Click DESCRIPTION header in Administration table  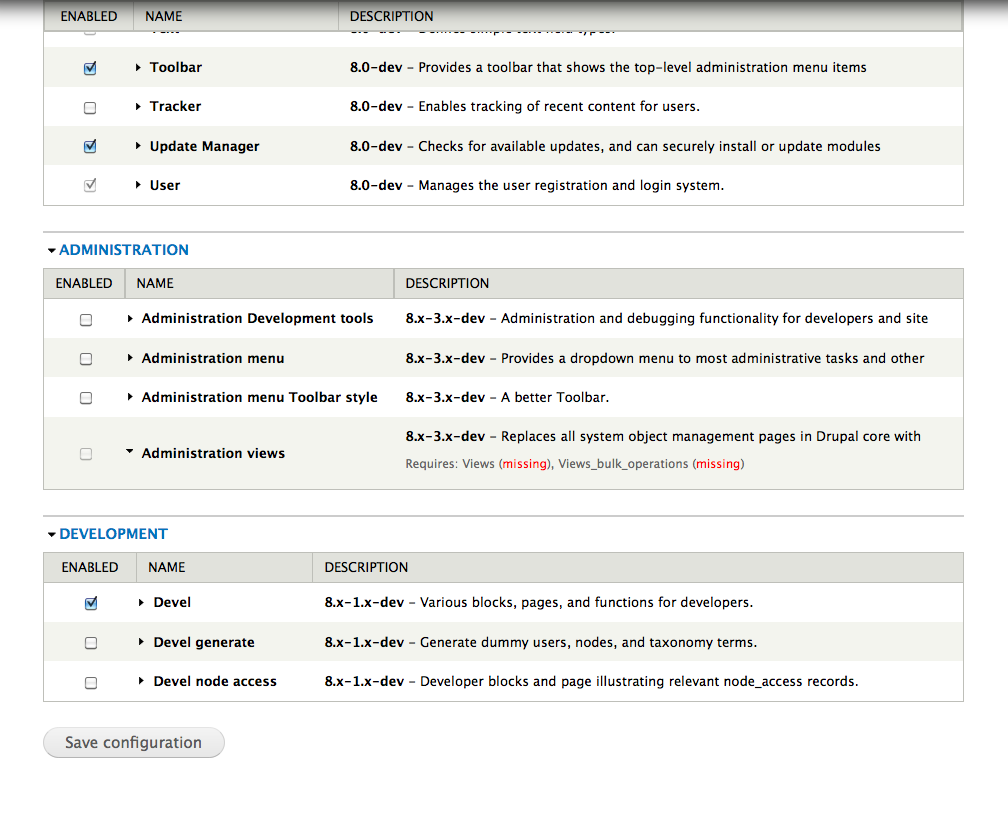[447, 283]
